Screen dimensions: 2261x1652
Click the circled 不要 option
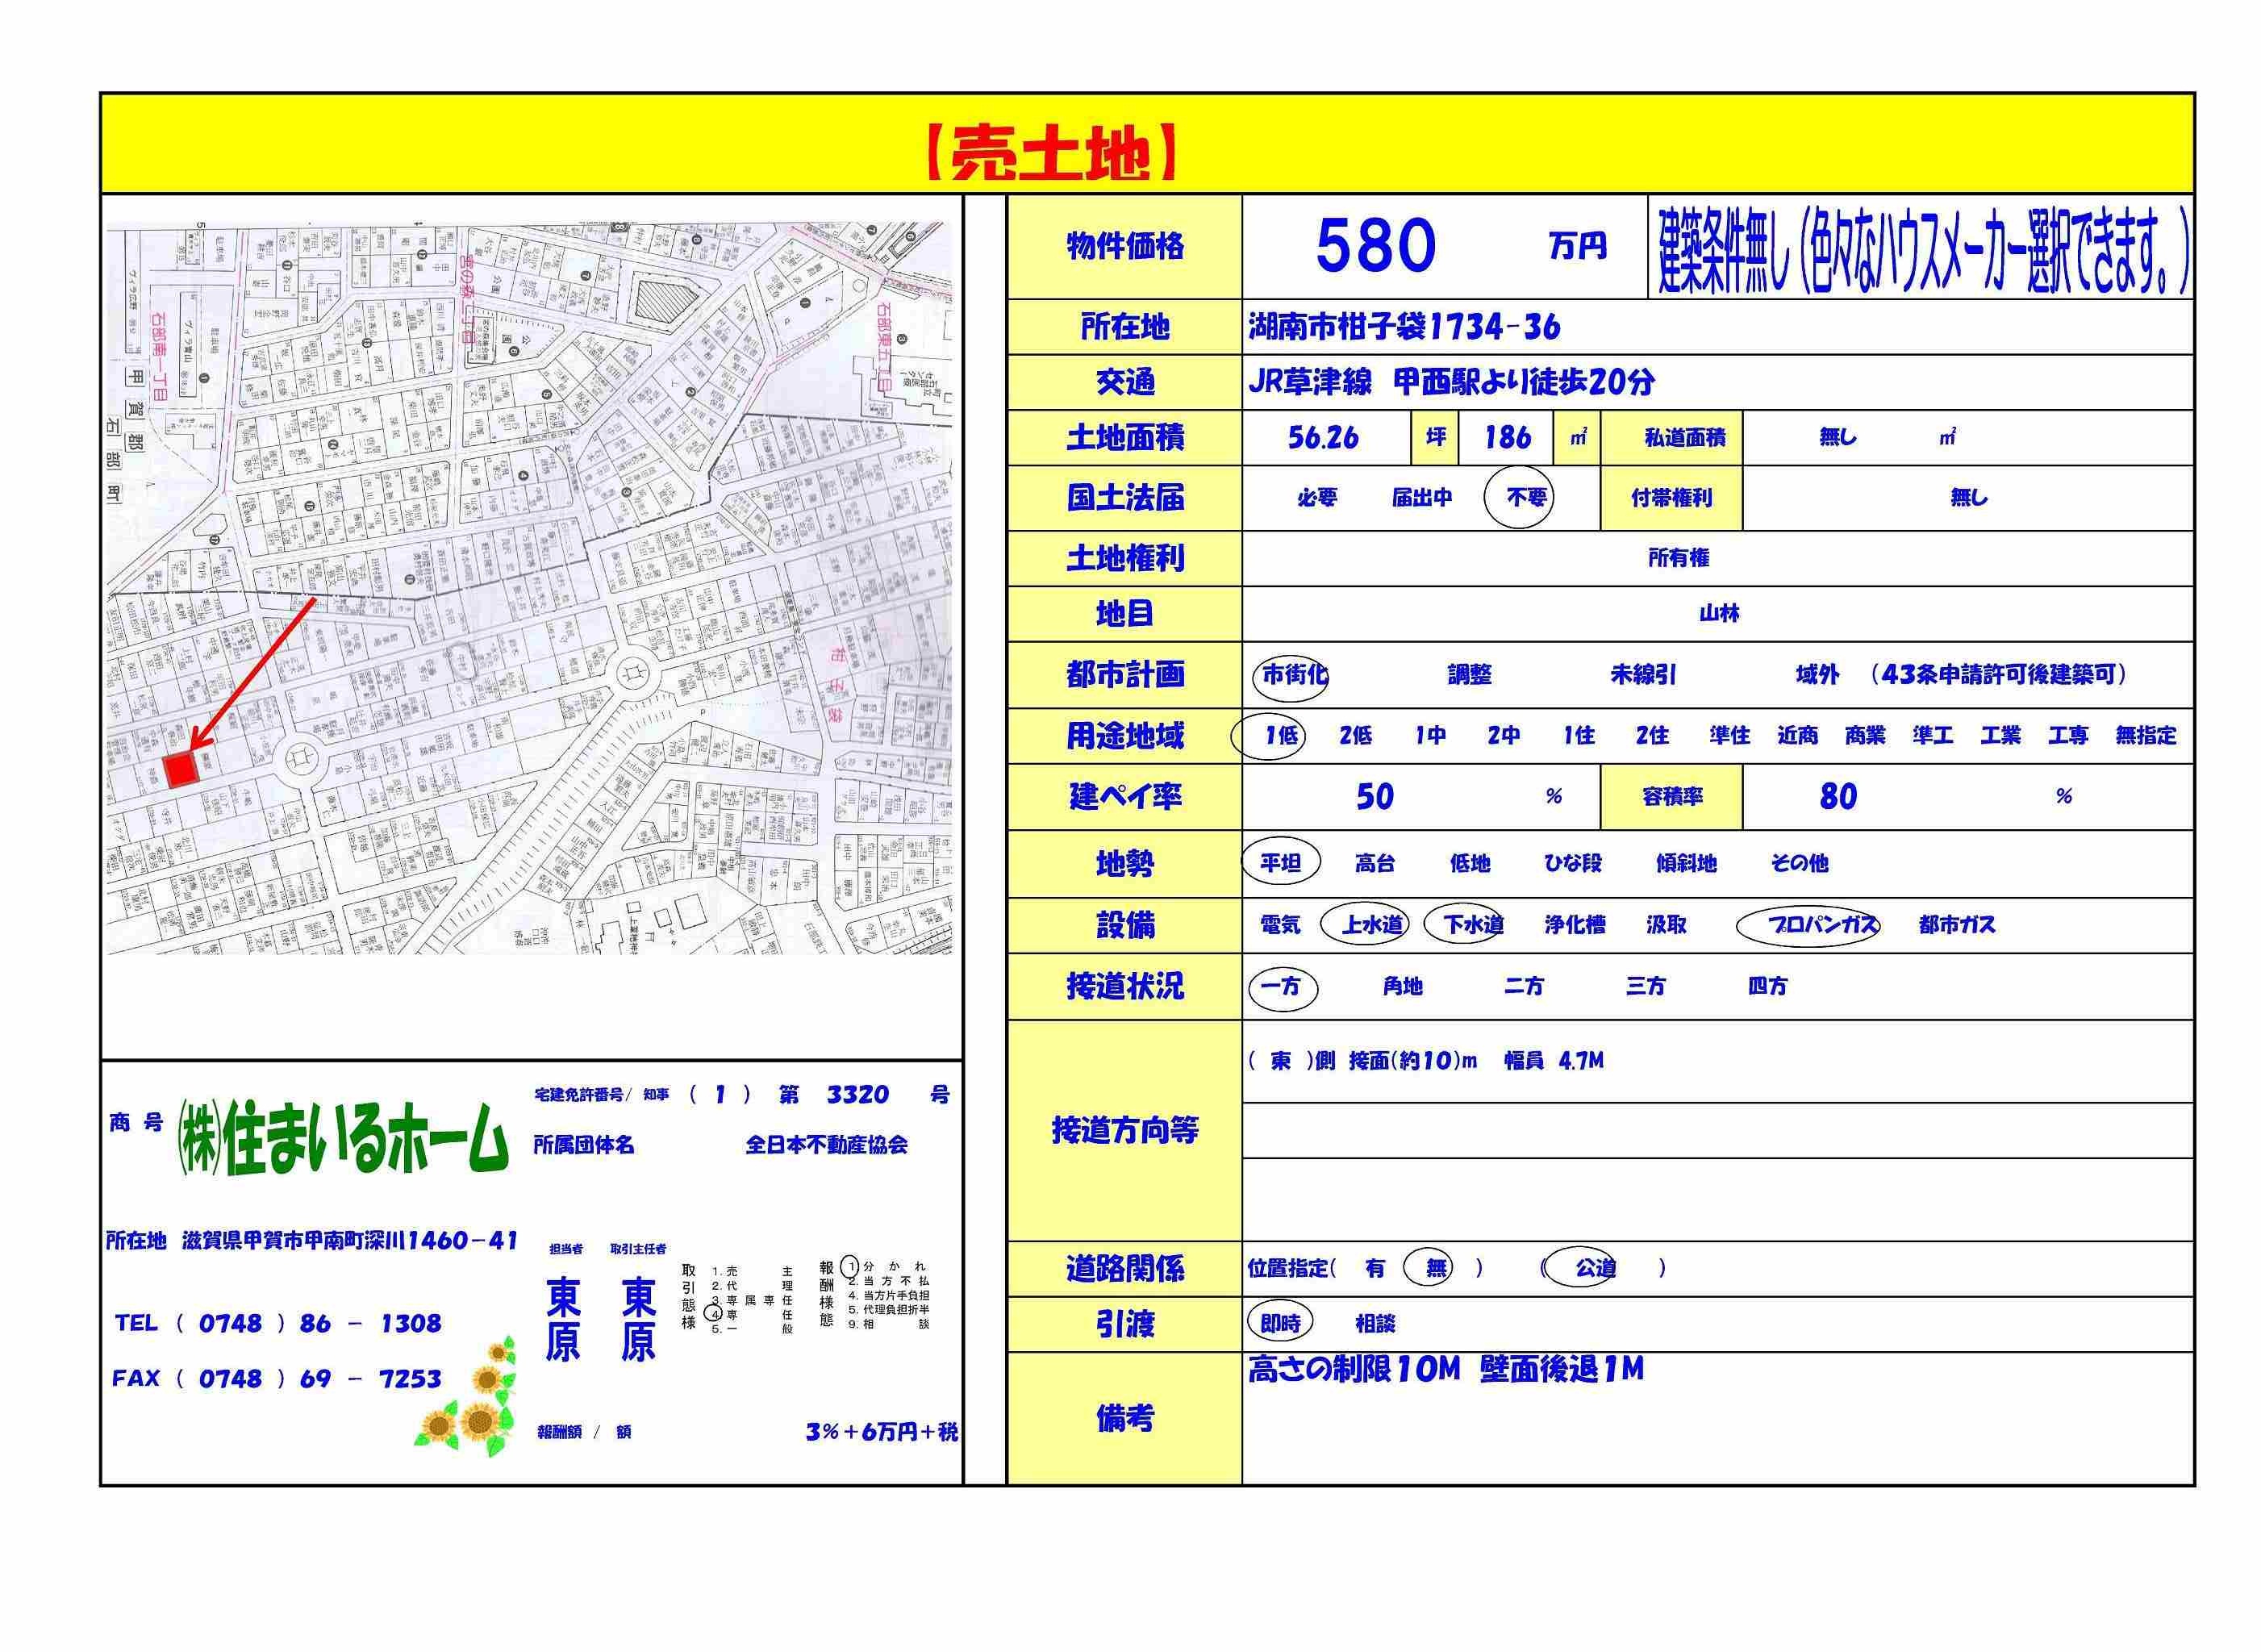[x=1518, y=497]
